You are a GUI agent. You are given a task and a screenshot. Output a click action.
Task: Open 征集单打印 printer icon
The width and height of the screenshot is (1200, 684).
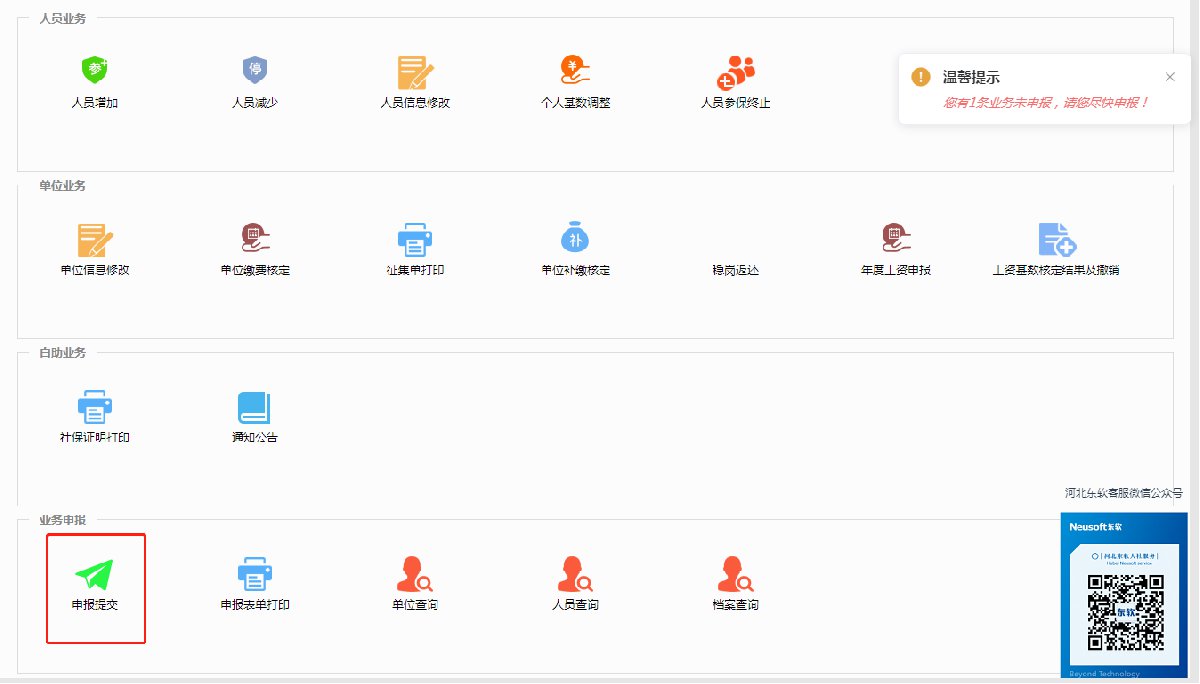pos(415,240)
